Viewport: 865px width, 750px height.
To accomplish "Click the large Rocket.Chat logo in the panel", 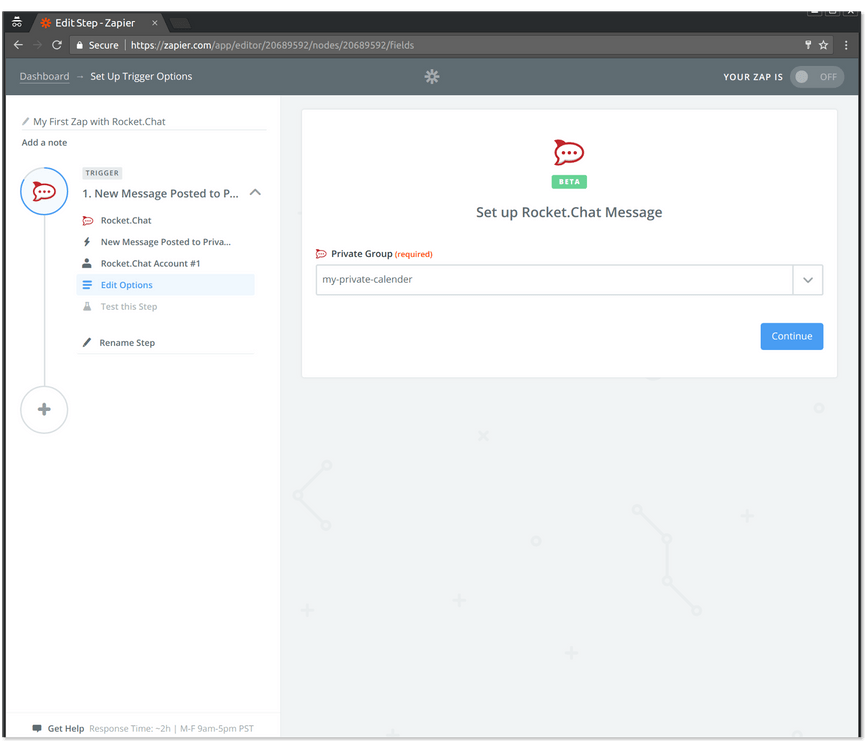I will coord(569,152).
